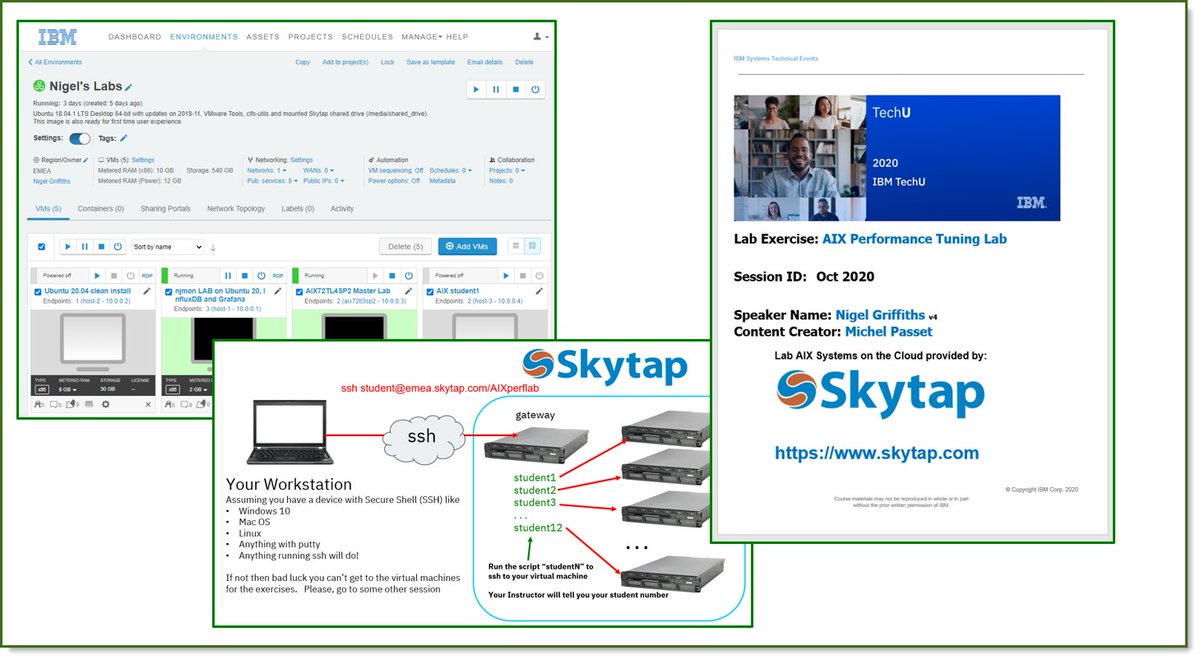Image resolution: width=1200 pixels, height=660 pixels.
Task: Uncheck the AIX student1 checkbox
Action: point(430,292)
